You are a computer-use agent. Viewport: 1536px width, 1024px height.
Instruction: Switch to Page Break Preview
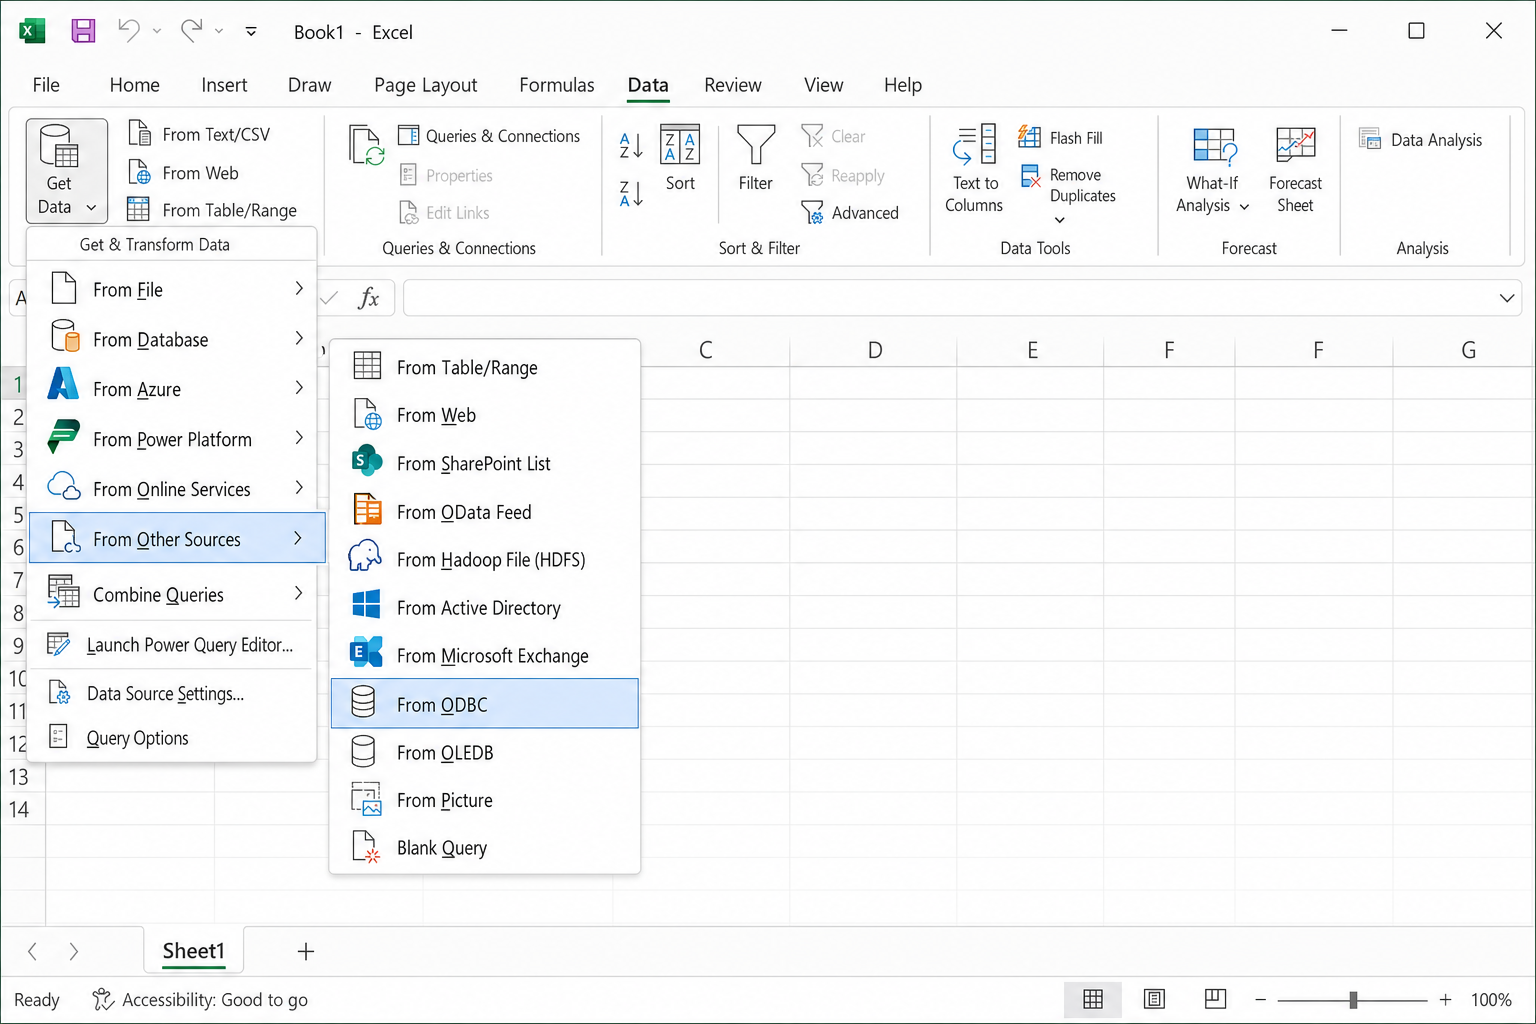point(1215,999)
